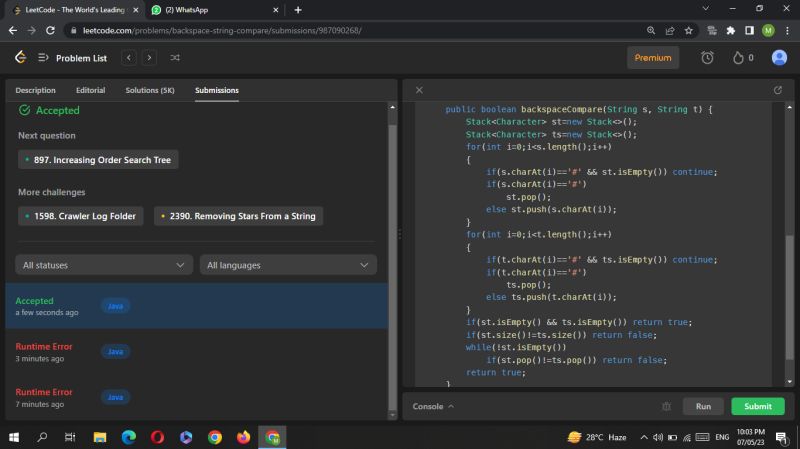The image size is (800, 449).
Task: Switch to the Description tab
Action: (x=36, y=90)
